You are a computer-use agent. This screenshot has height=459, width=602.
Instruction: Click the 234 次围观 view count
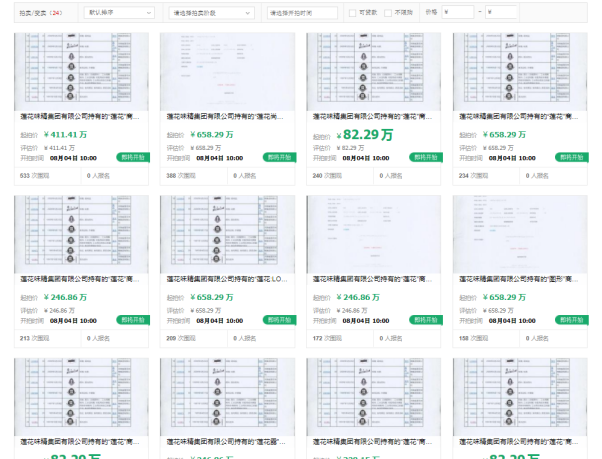tap(473, 176)
